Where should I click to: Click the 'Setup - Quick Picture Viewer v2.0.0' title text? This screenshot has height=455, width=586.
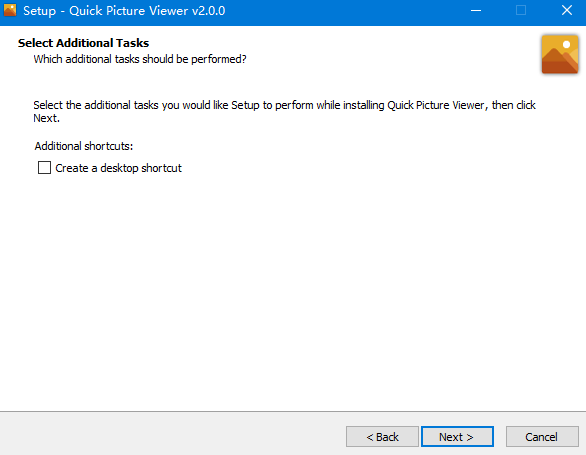124,11
